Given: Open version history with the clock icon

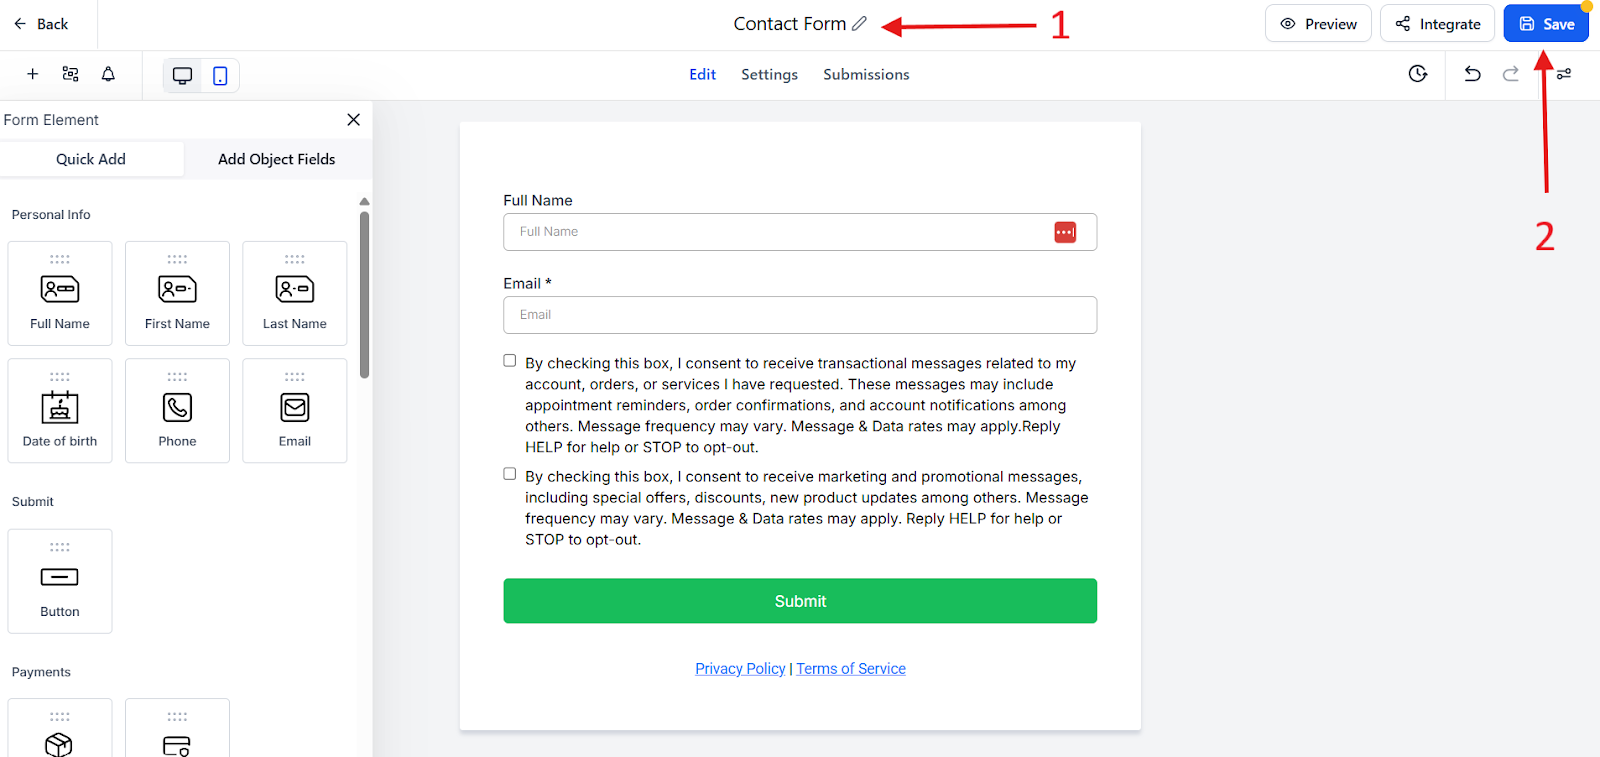Looking at the screenshot, I should (1417, 74).
